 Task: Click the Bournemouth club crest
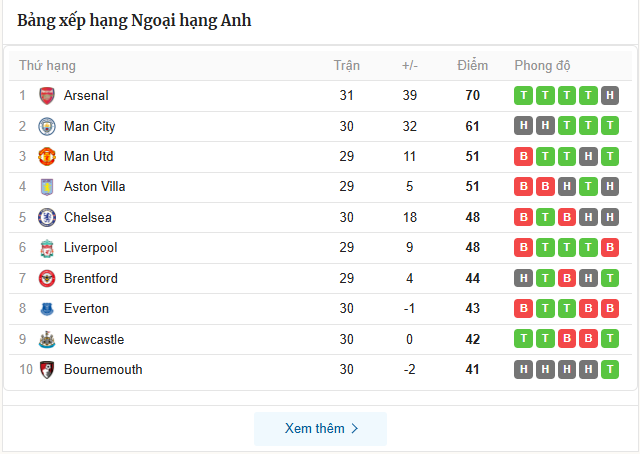tap(47, 370)
